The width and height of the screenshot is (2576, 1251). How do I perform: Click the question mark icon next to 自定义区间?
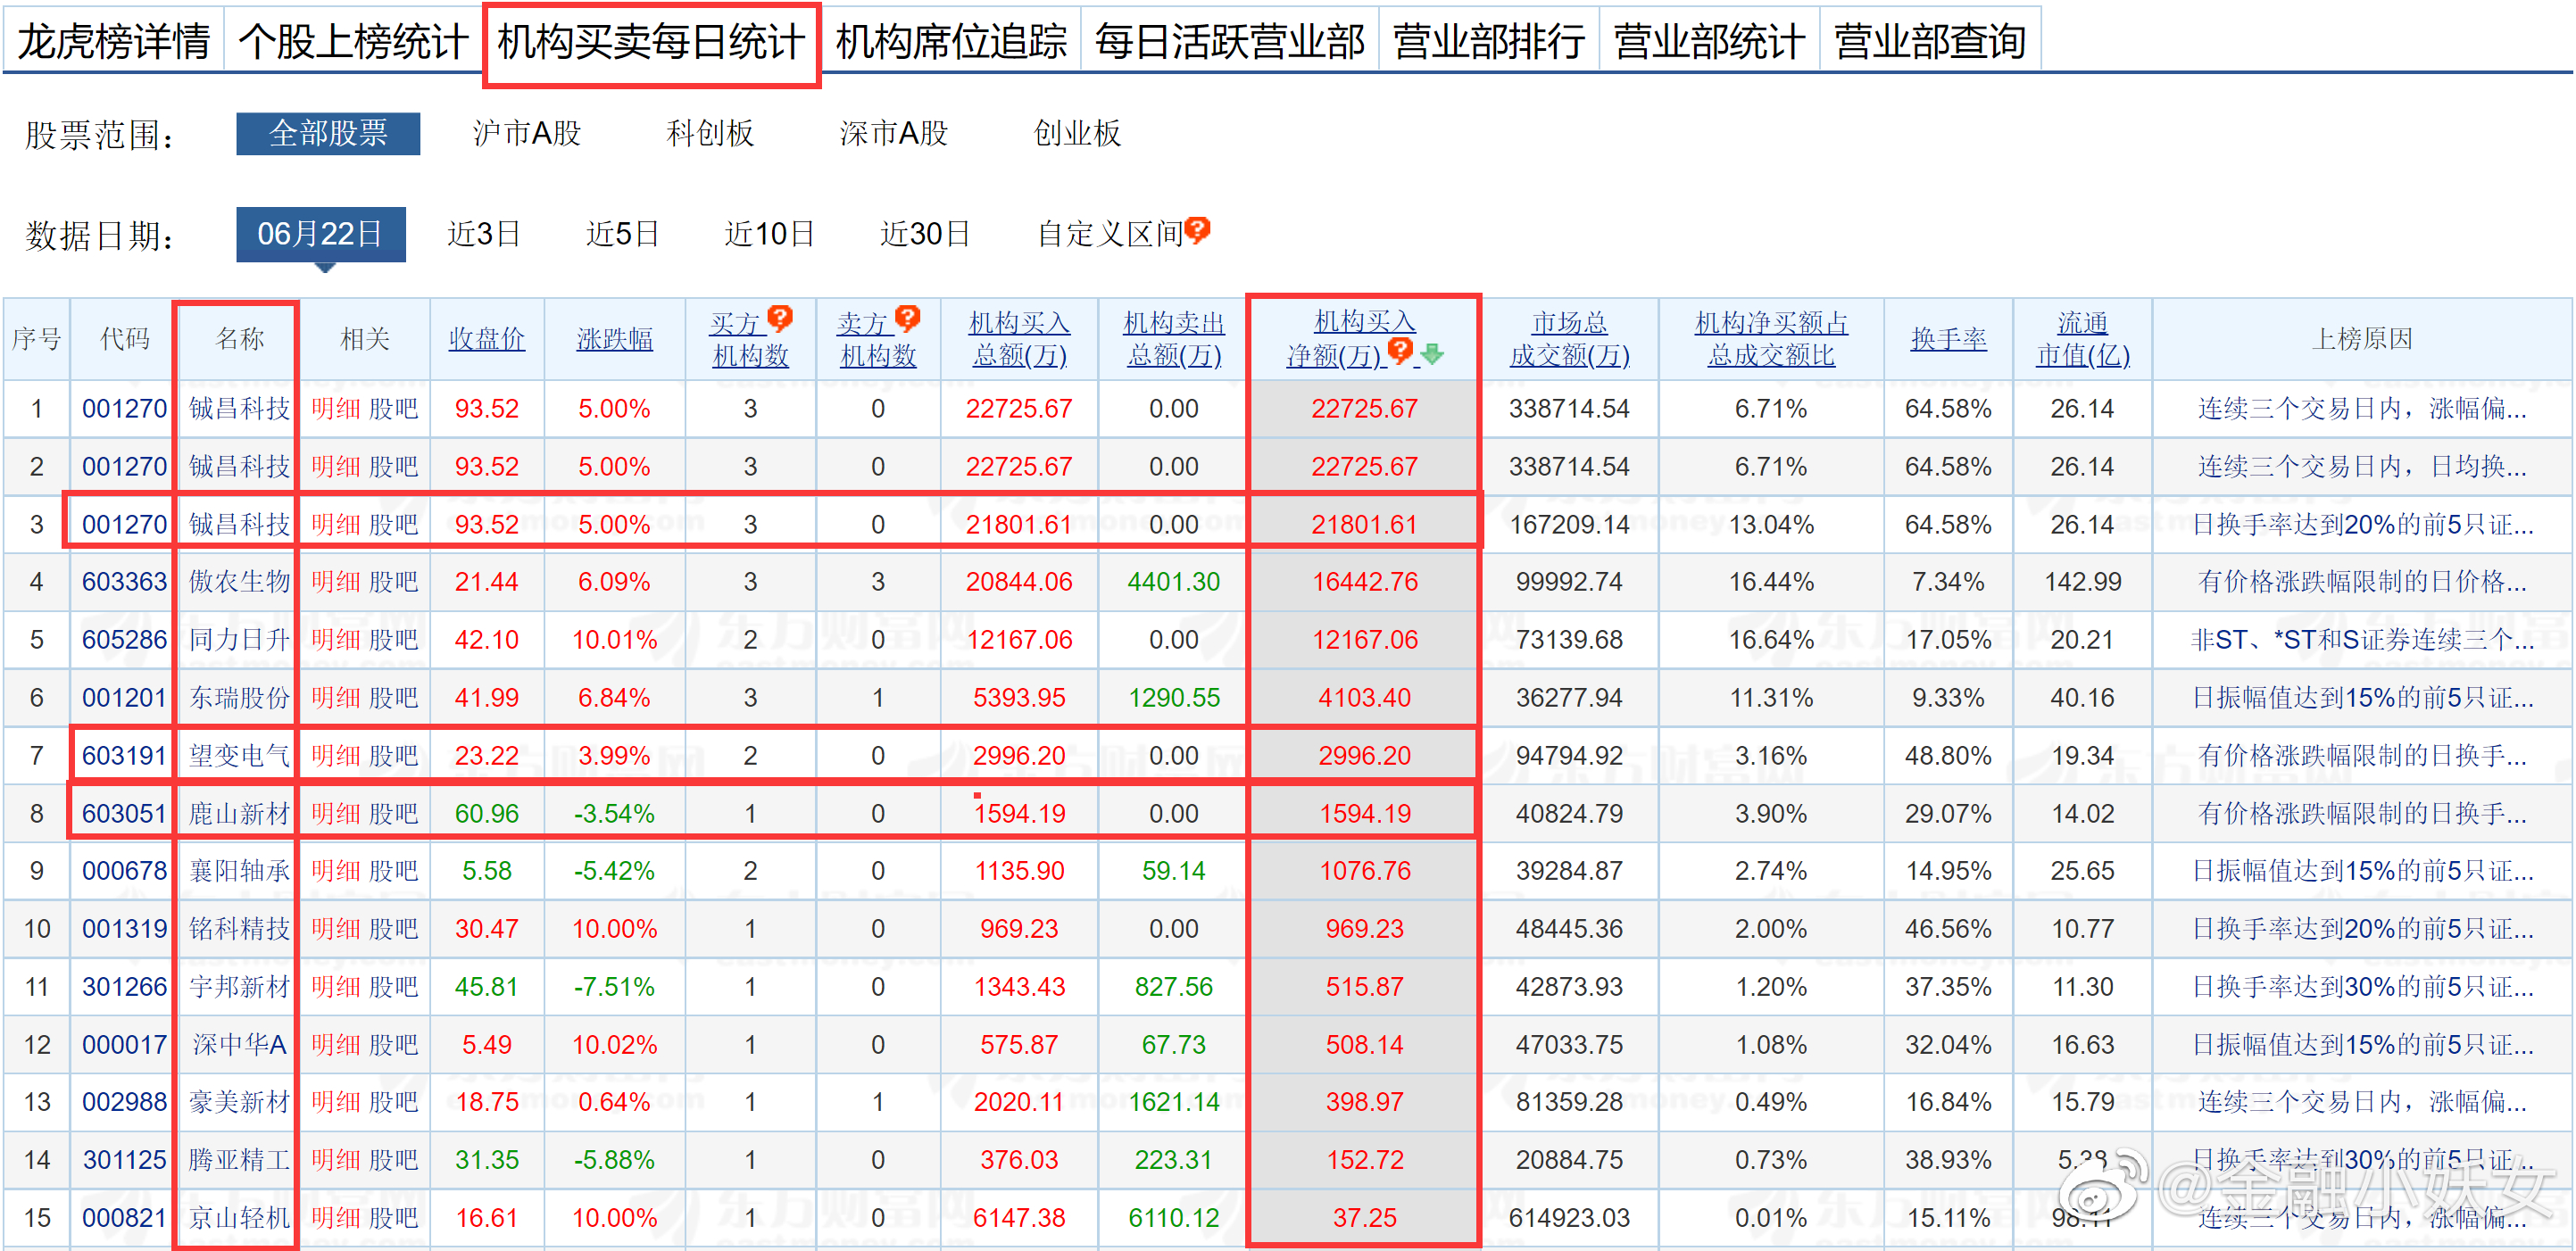tap(1198, 228)
